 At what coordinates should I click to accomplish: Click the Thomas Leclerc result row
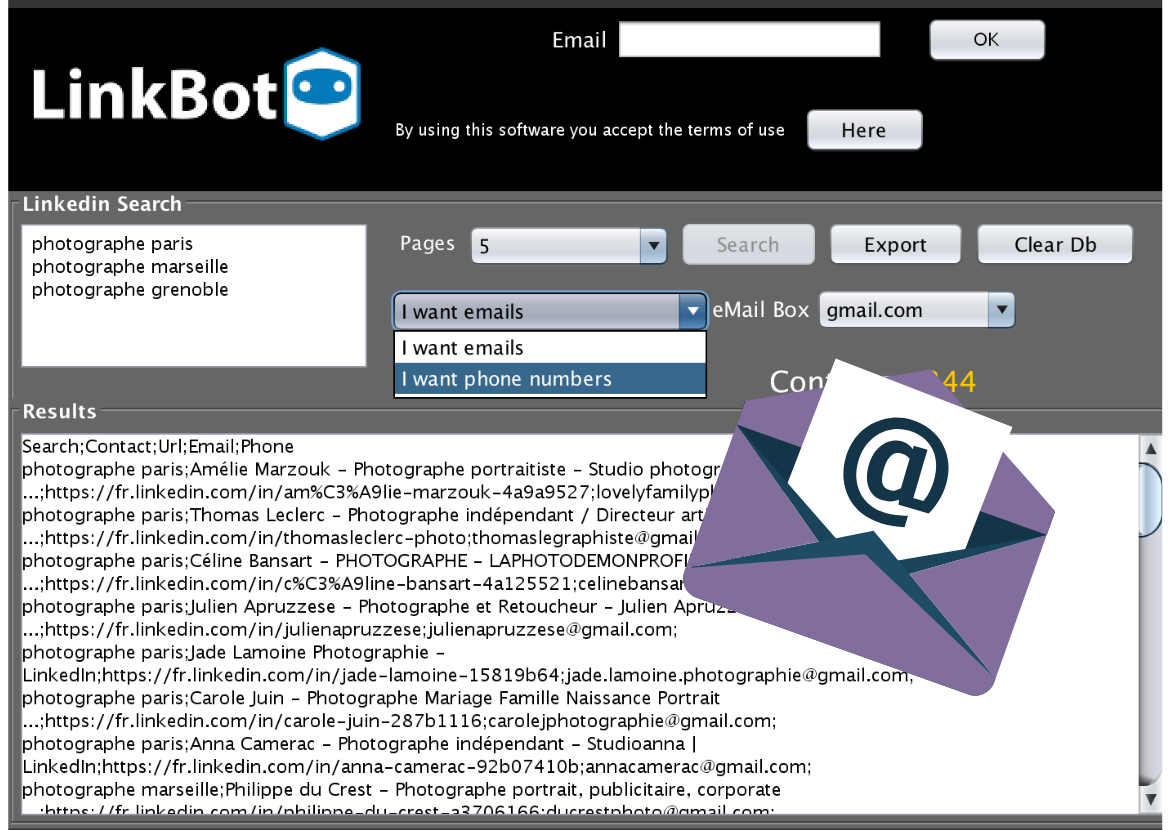(x=363, y=515)
